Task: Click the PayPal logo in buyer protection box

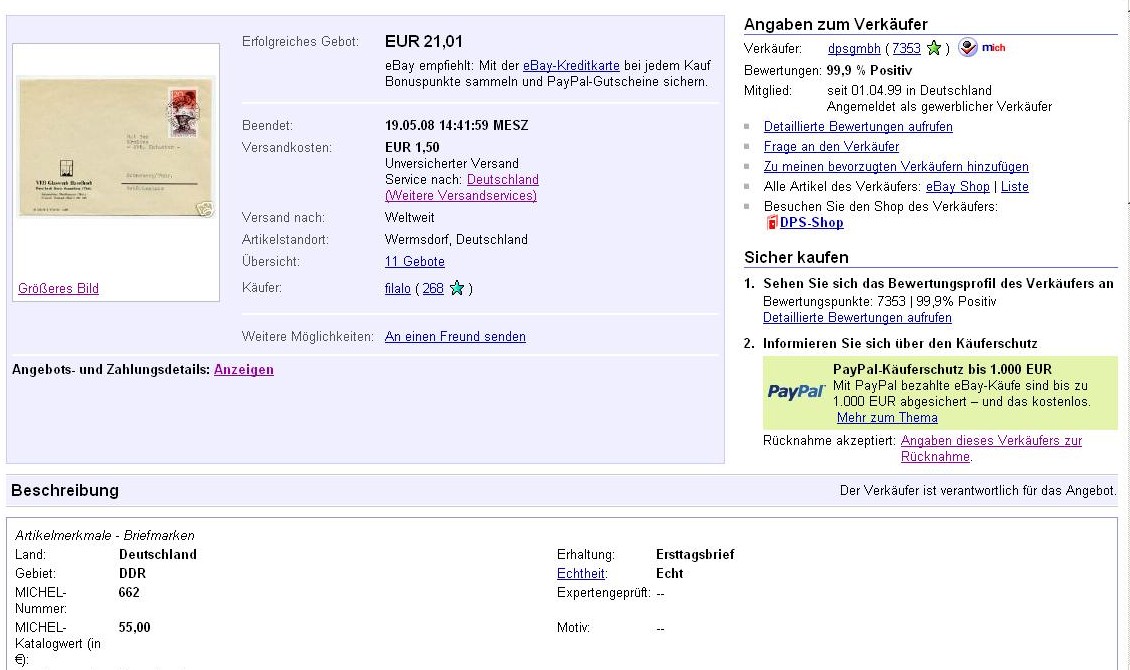Action: tap(796, 391)
